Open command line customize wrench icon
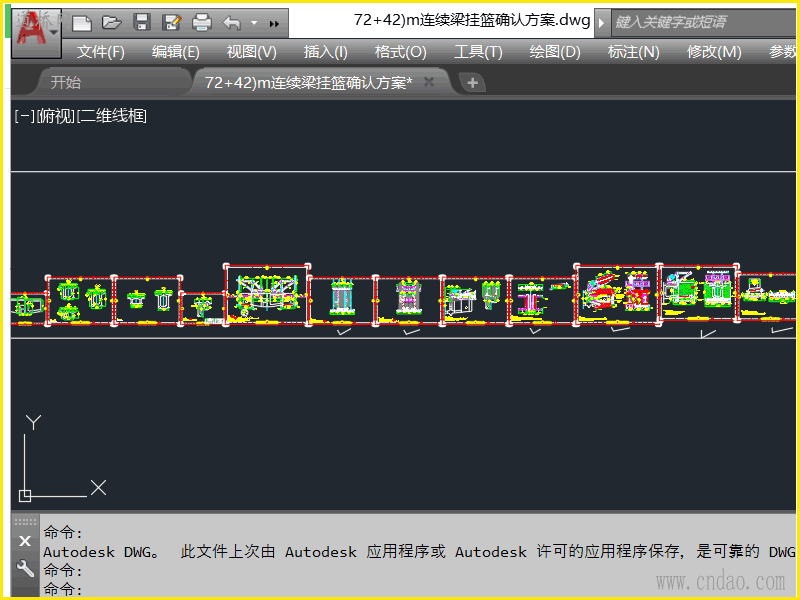800x600 pixels. click(24, 568)
